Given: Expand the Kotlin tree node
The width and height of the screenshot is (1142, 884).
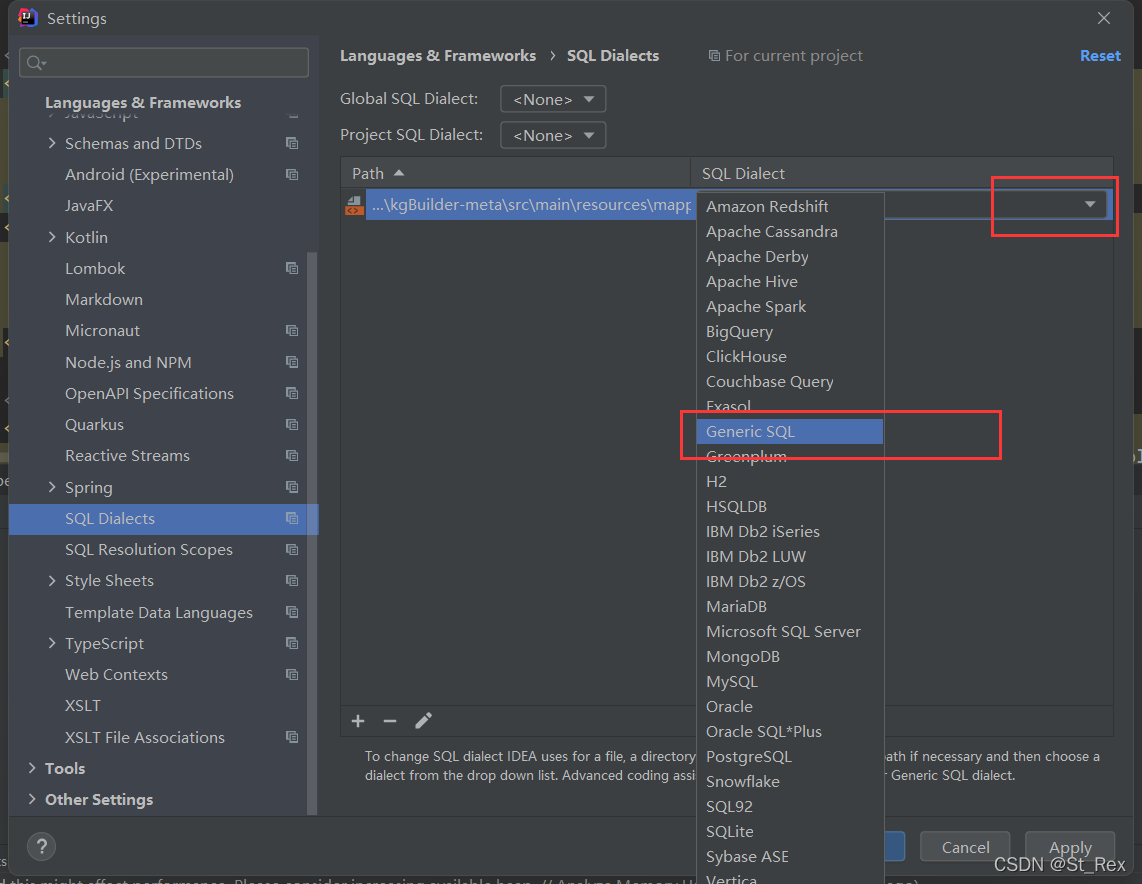Looking at the screenshot, I should 52,237.
